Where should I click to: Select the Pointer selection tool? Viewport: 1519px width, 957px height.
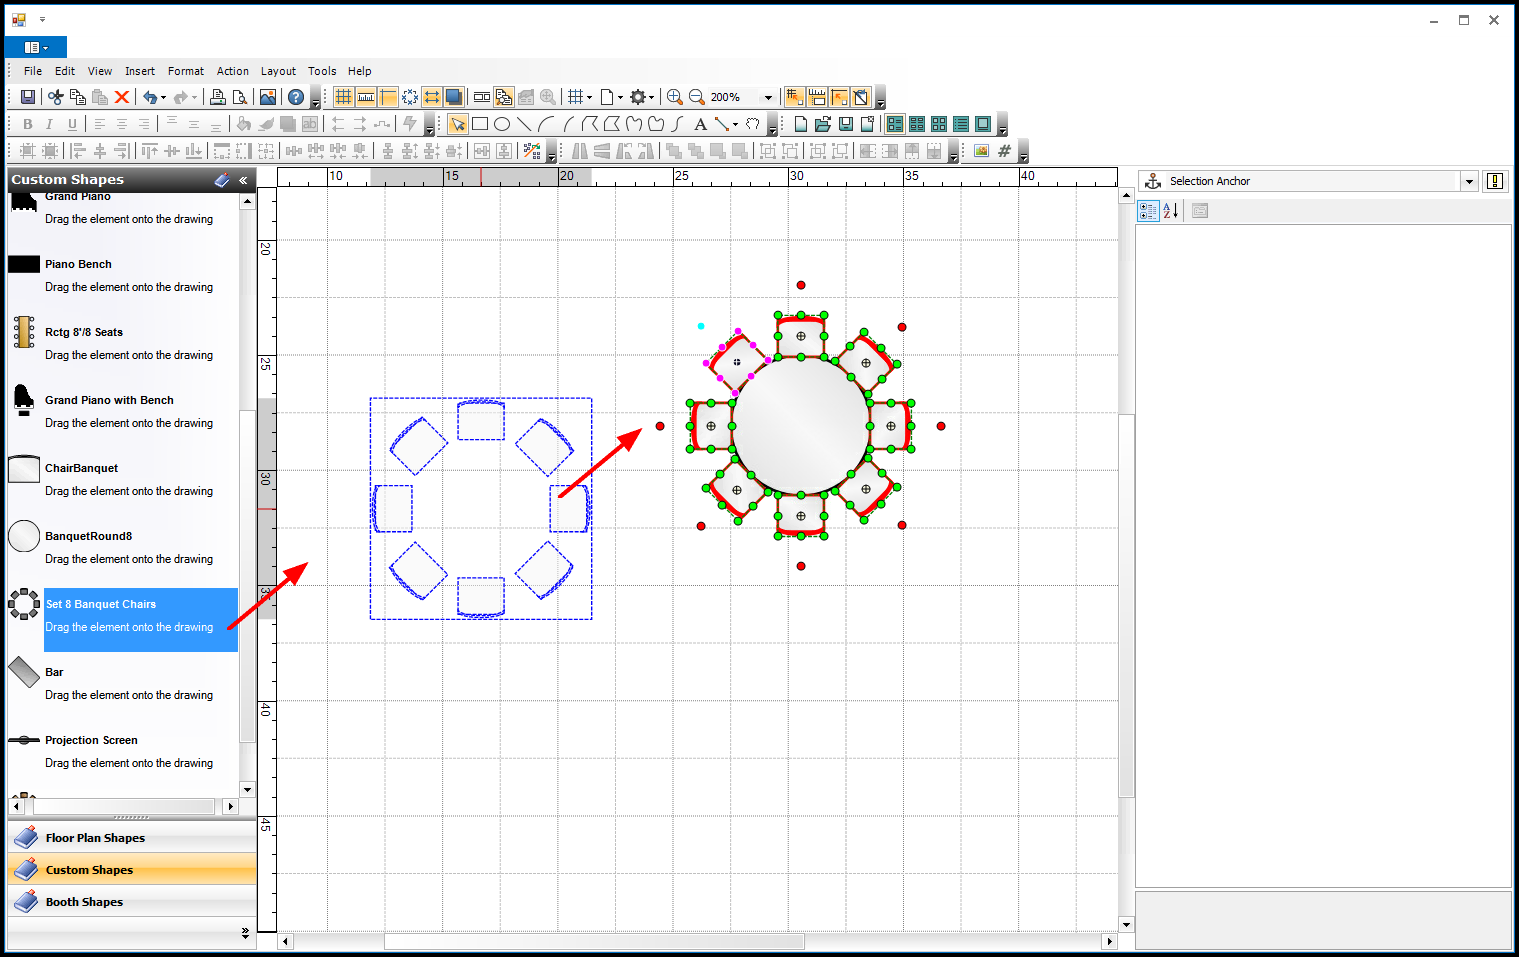(x=458, y=124)
